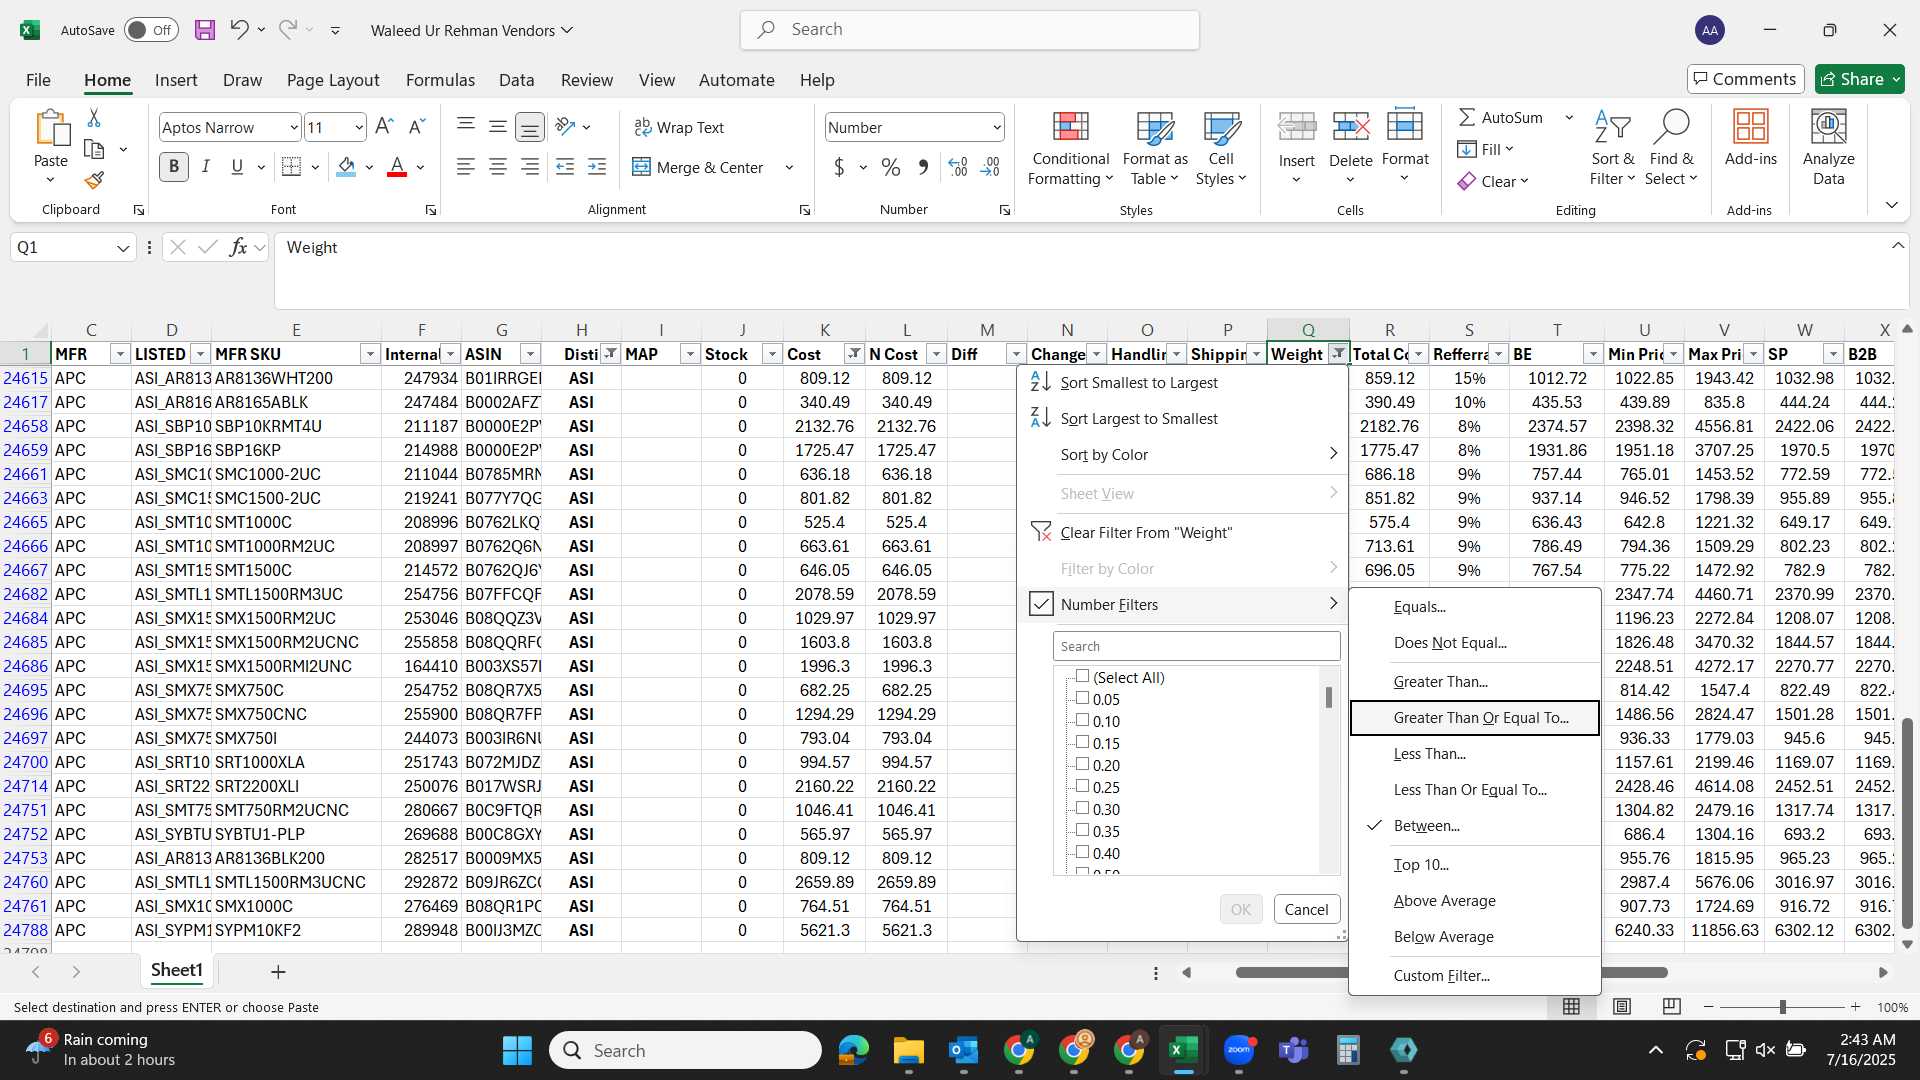Apply Percent Style format
1920x1080 pixels.
[x=891, y=167]
